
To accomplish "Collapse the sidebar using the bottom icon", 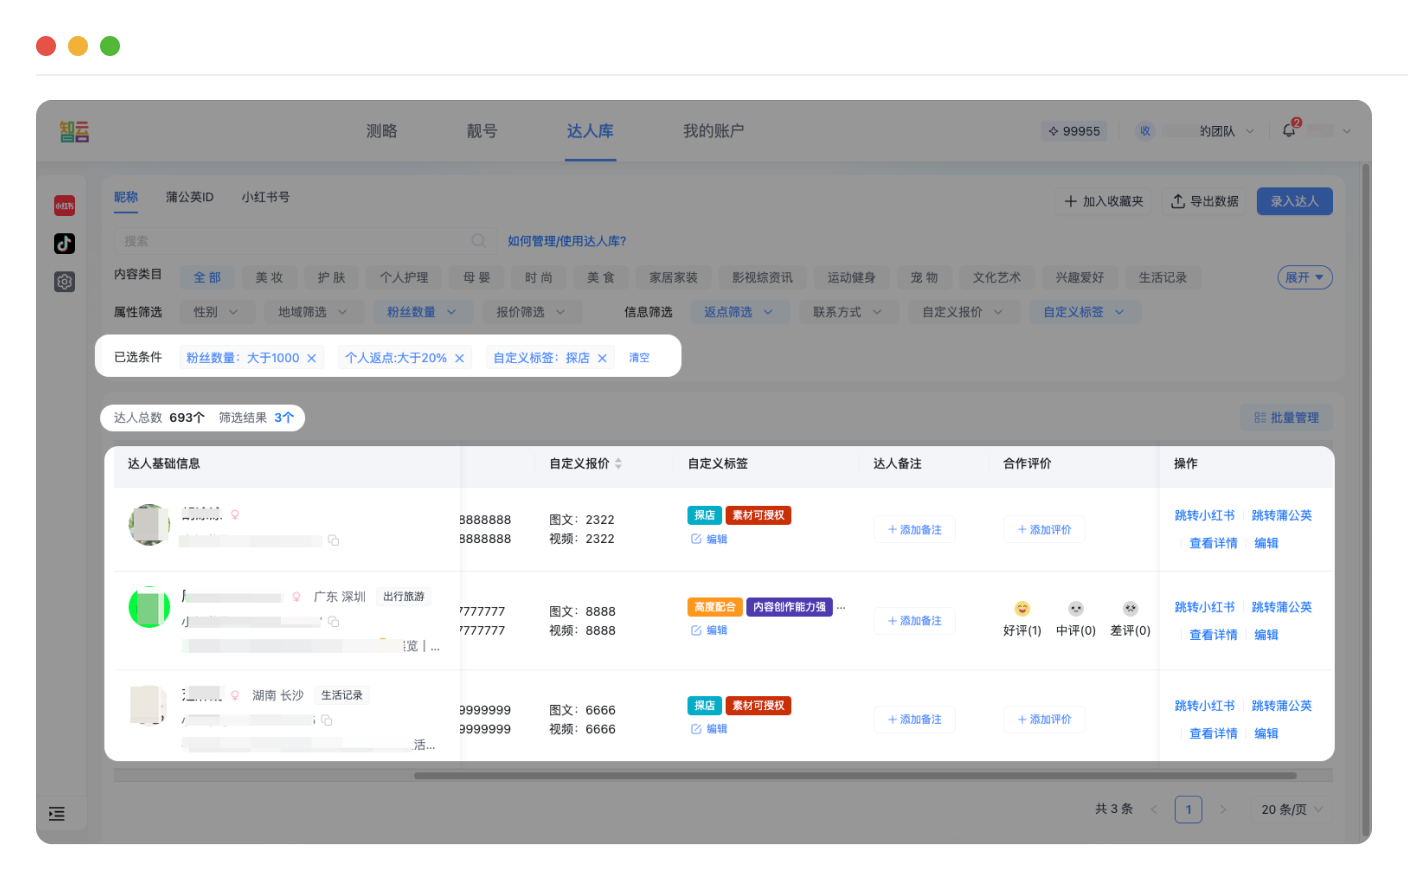I will (58, 813).
